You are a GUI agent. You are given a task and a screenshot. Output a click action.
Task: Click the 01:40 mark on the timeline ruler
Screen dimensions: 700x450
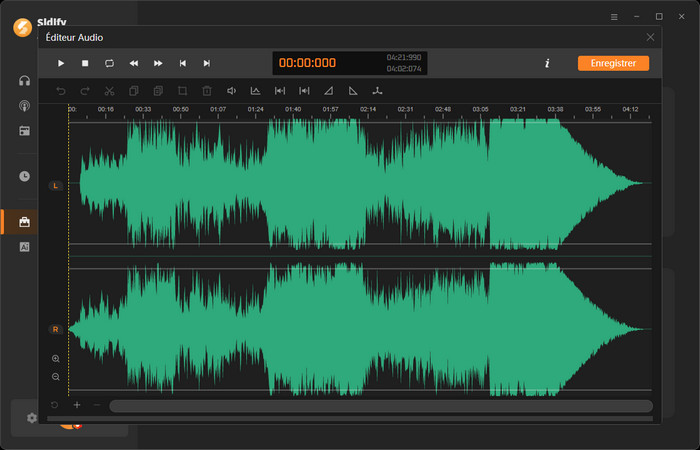[293, 108]
